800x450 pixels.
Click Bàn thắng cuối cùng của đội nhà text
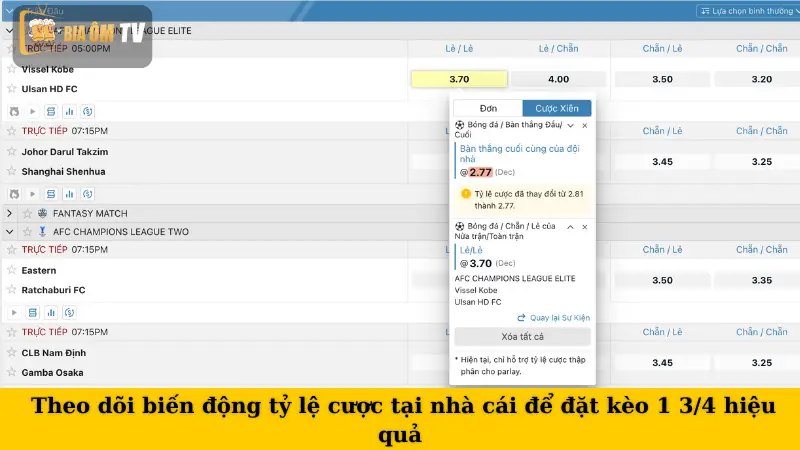[519, 154]
